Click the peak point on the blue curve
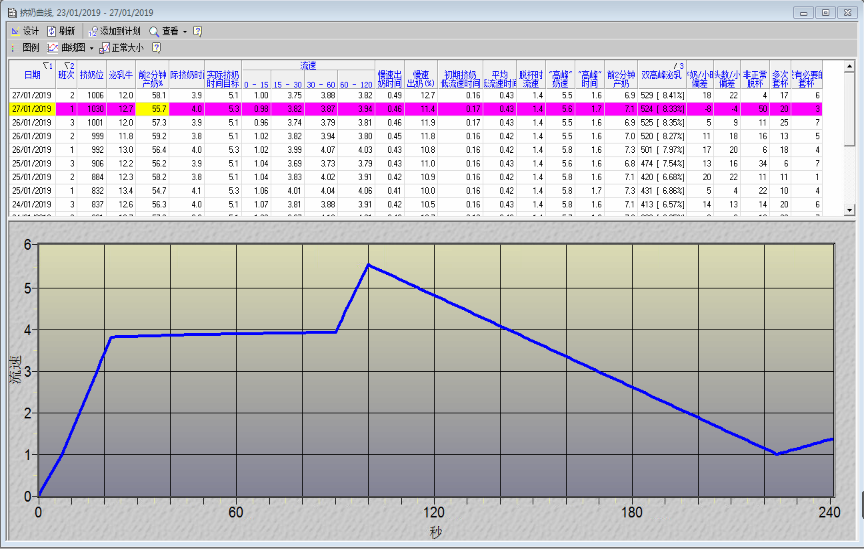 (x=368, y=265)
